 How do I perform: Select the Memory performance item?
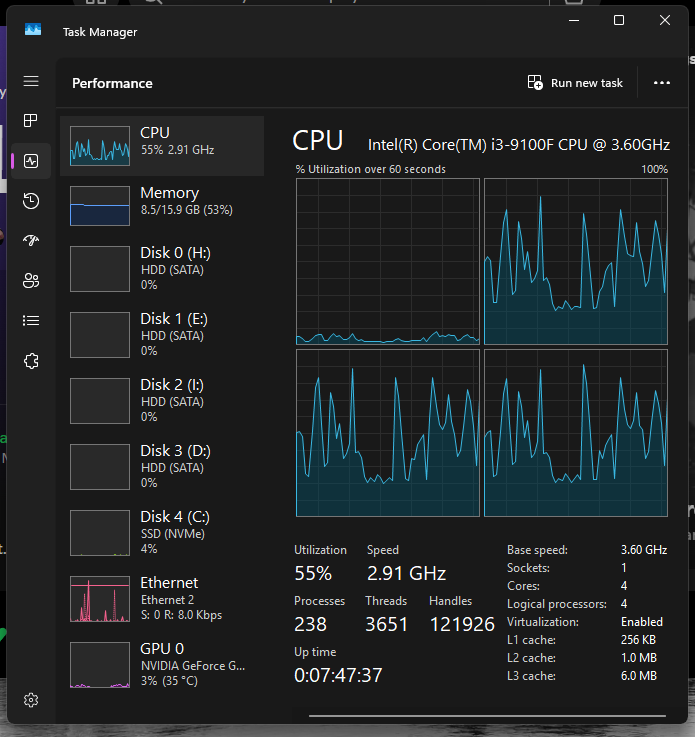(x=162, y=206)
